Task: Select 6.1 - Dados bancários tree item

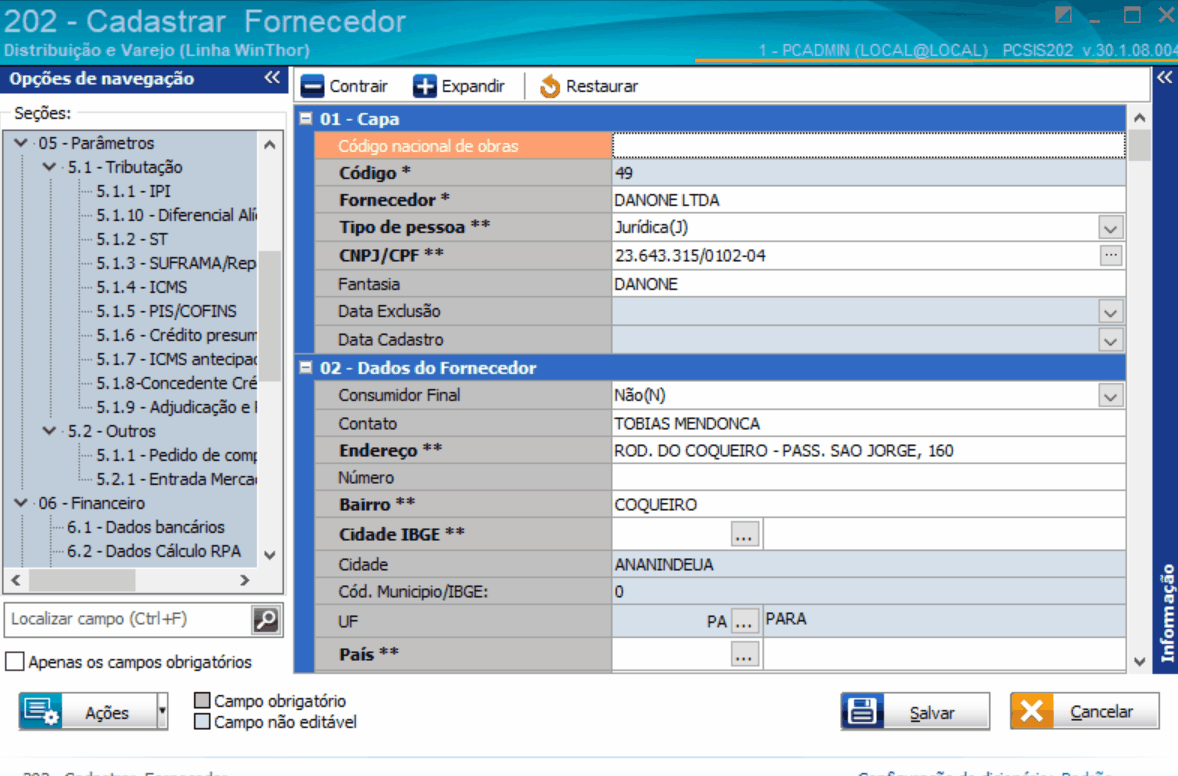Action: (x=146, y=527)
